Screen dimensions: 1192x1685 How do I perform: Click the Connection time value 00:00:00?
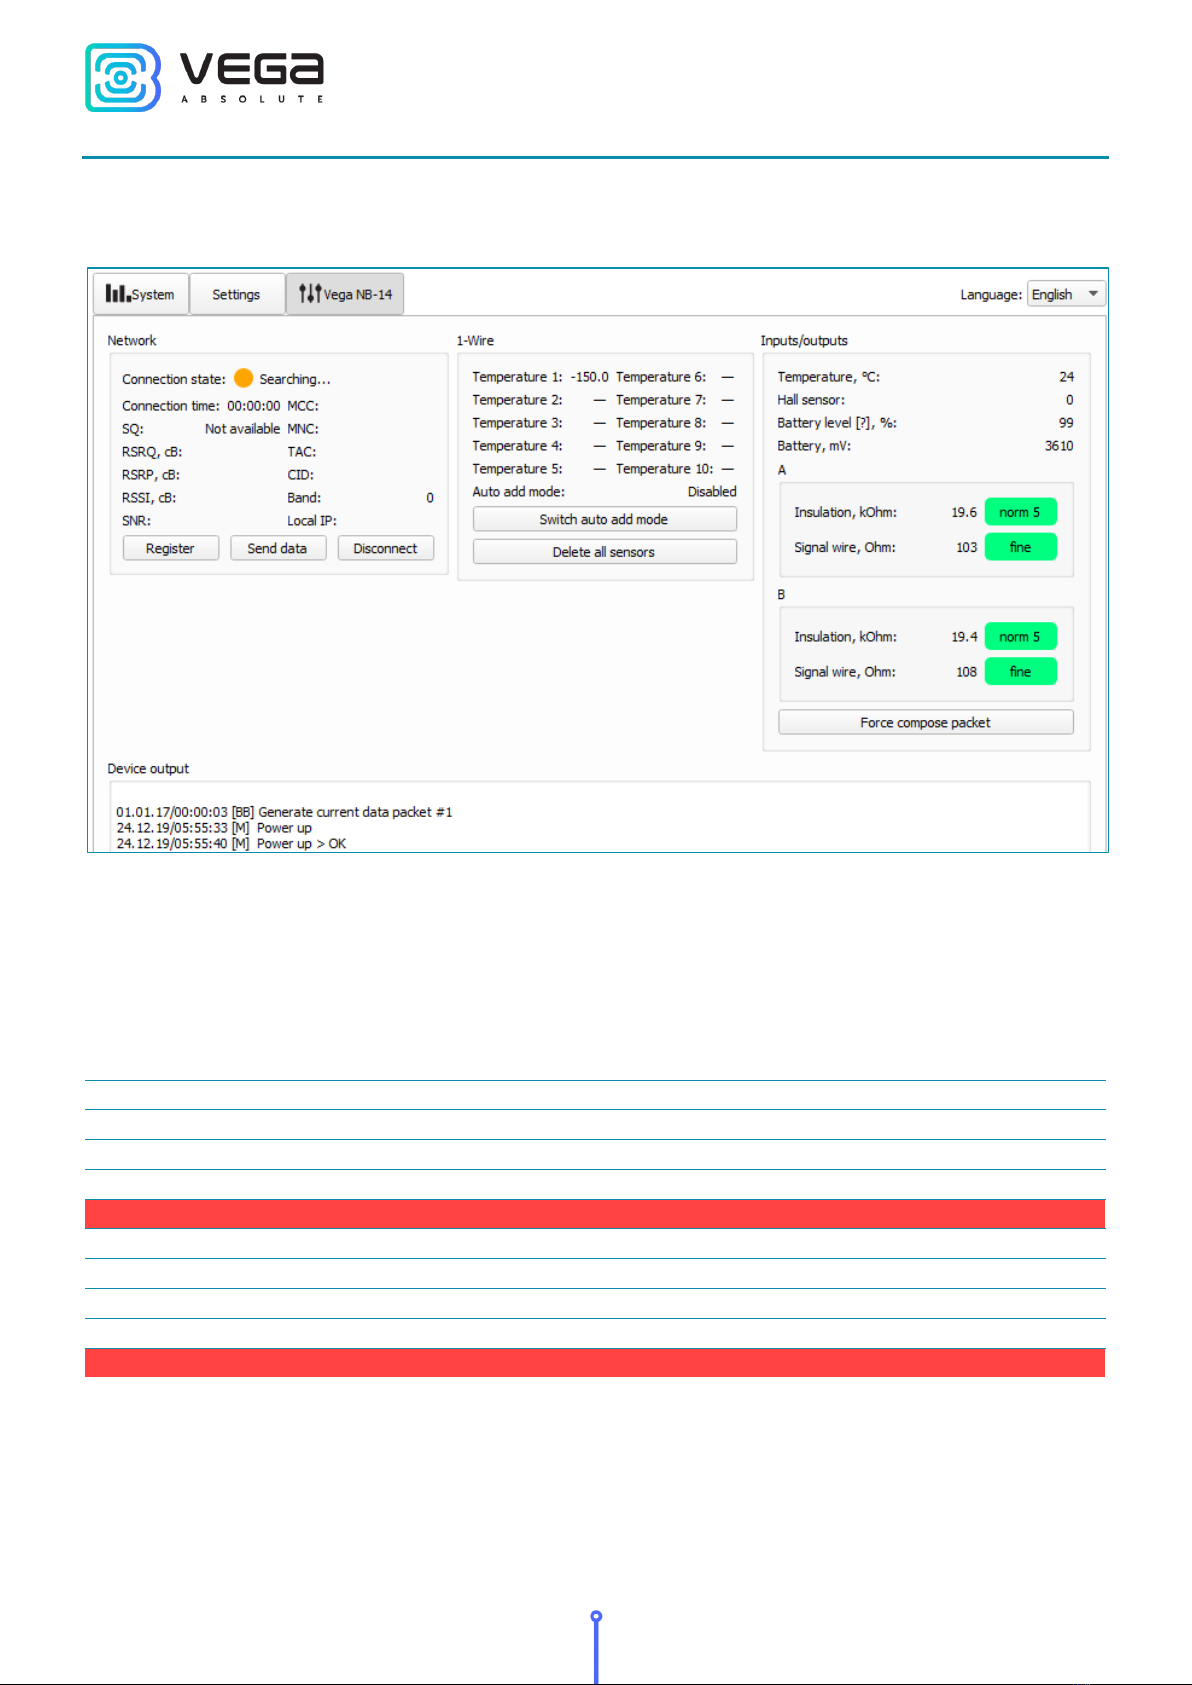click(253, 406)
